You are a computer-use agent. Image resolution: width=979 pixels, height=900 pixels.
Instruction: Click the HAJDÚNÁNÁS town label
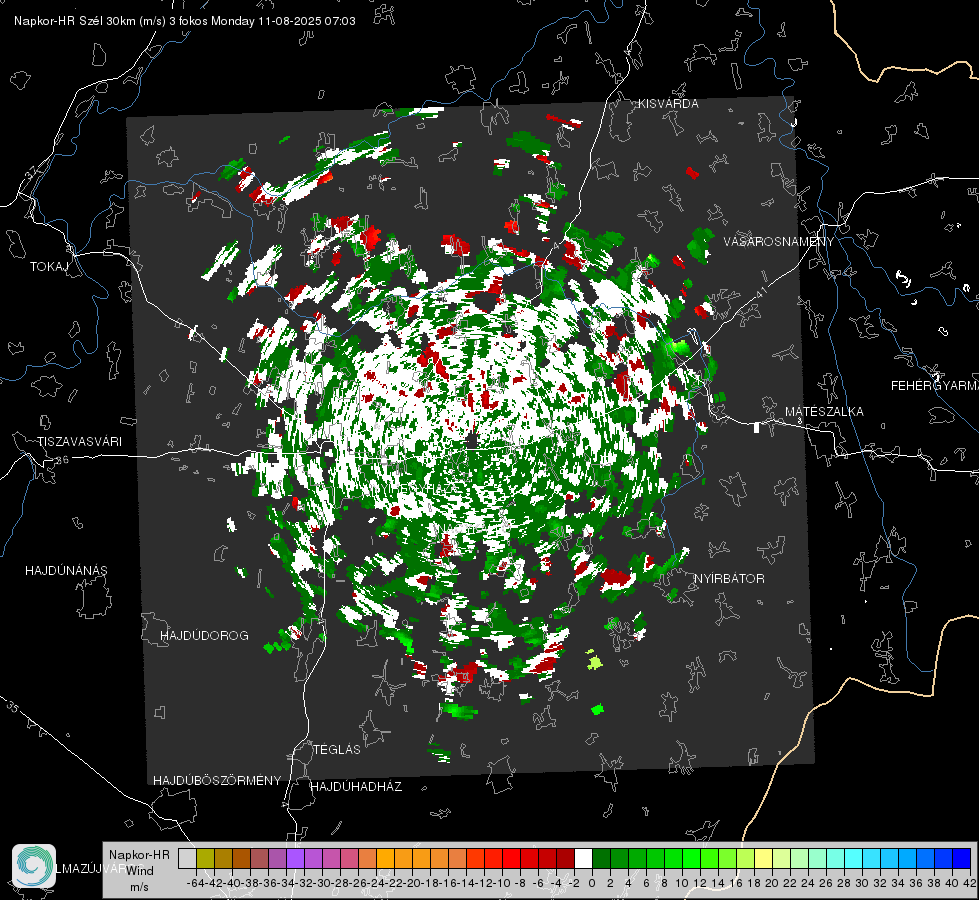point(66,570)
